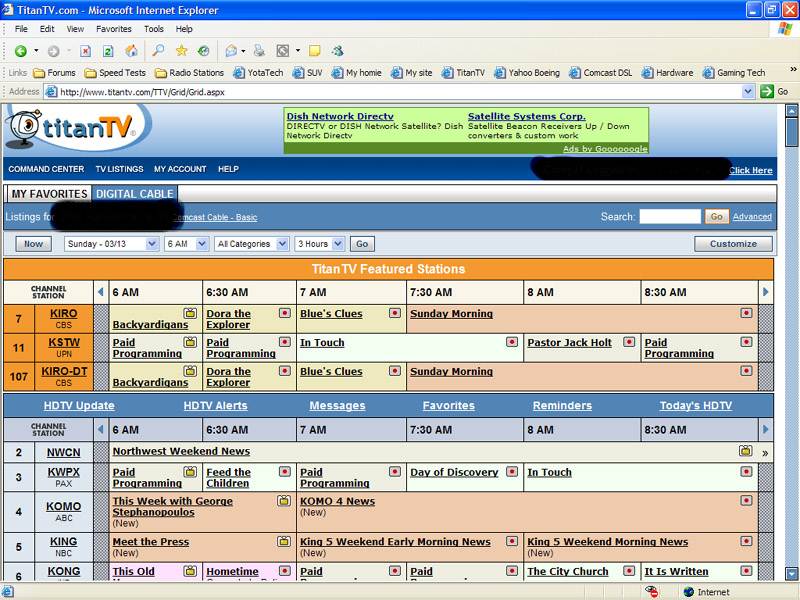This screenshot has width=800, height=600.
Task: Click the browser Stop button
Action: (x=86, y=51)
